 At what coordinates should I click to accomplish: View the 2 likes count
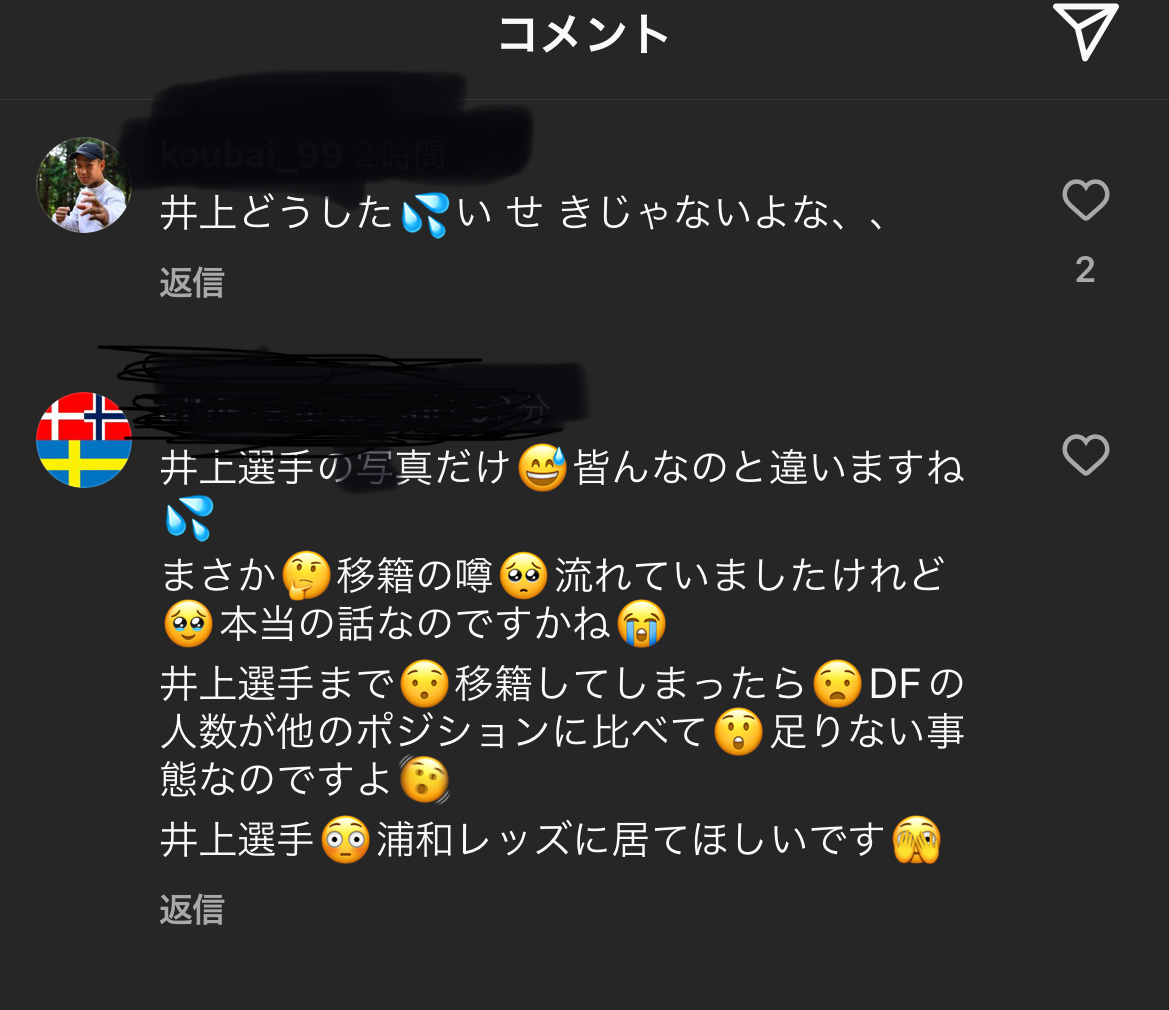[1086, 270]
